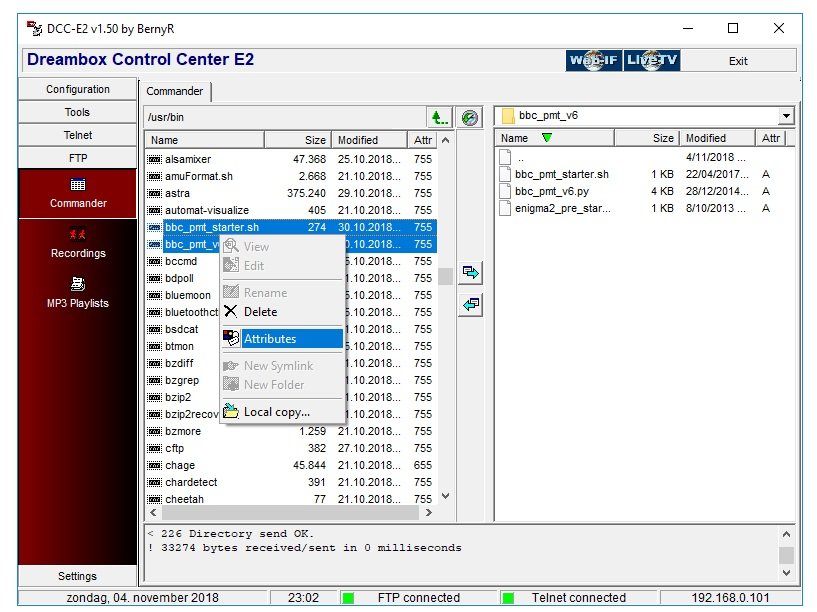Open the Configuration section

(78, 89)
